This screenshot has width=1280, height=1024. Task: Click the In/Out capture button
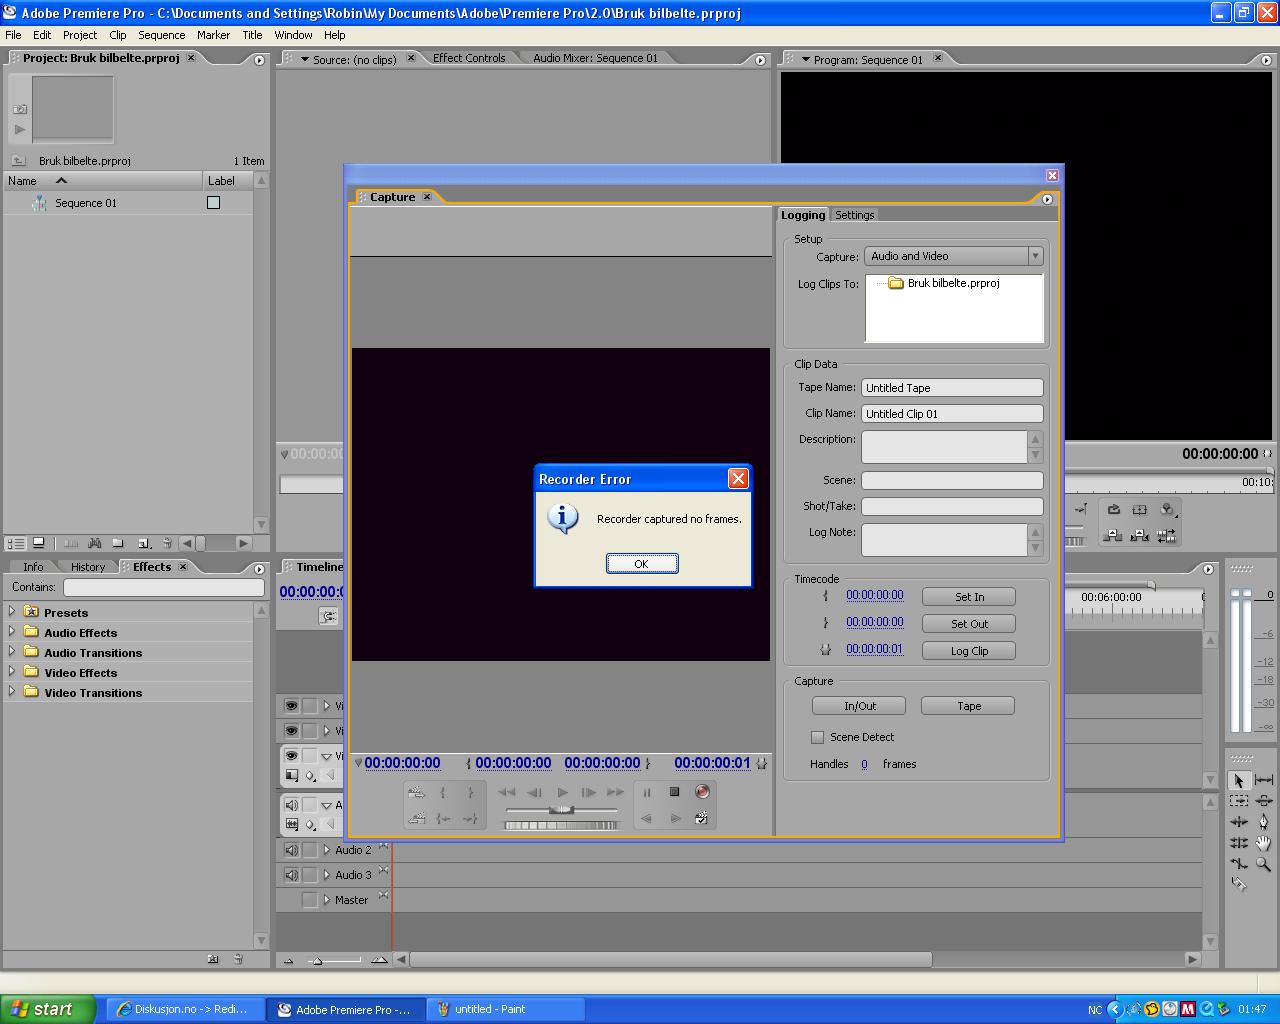tap(859, 706)
